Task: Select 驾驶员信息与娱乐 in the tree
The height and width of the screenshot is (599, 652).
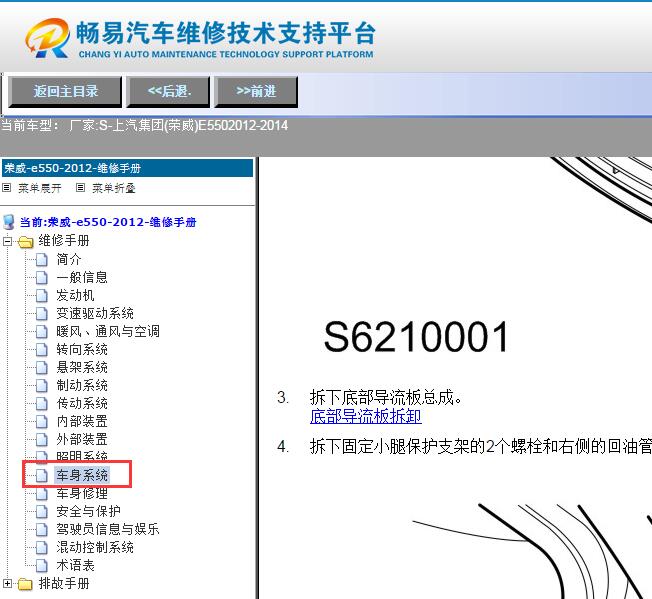Action: point(108,529)
